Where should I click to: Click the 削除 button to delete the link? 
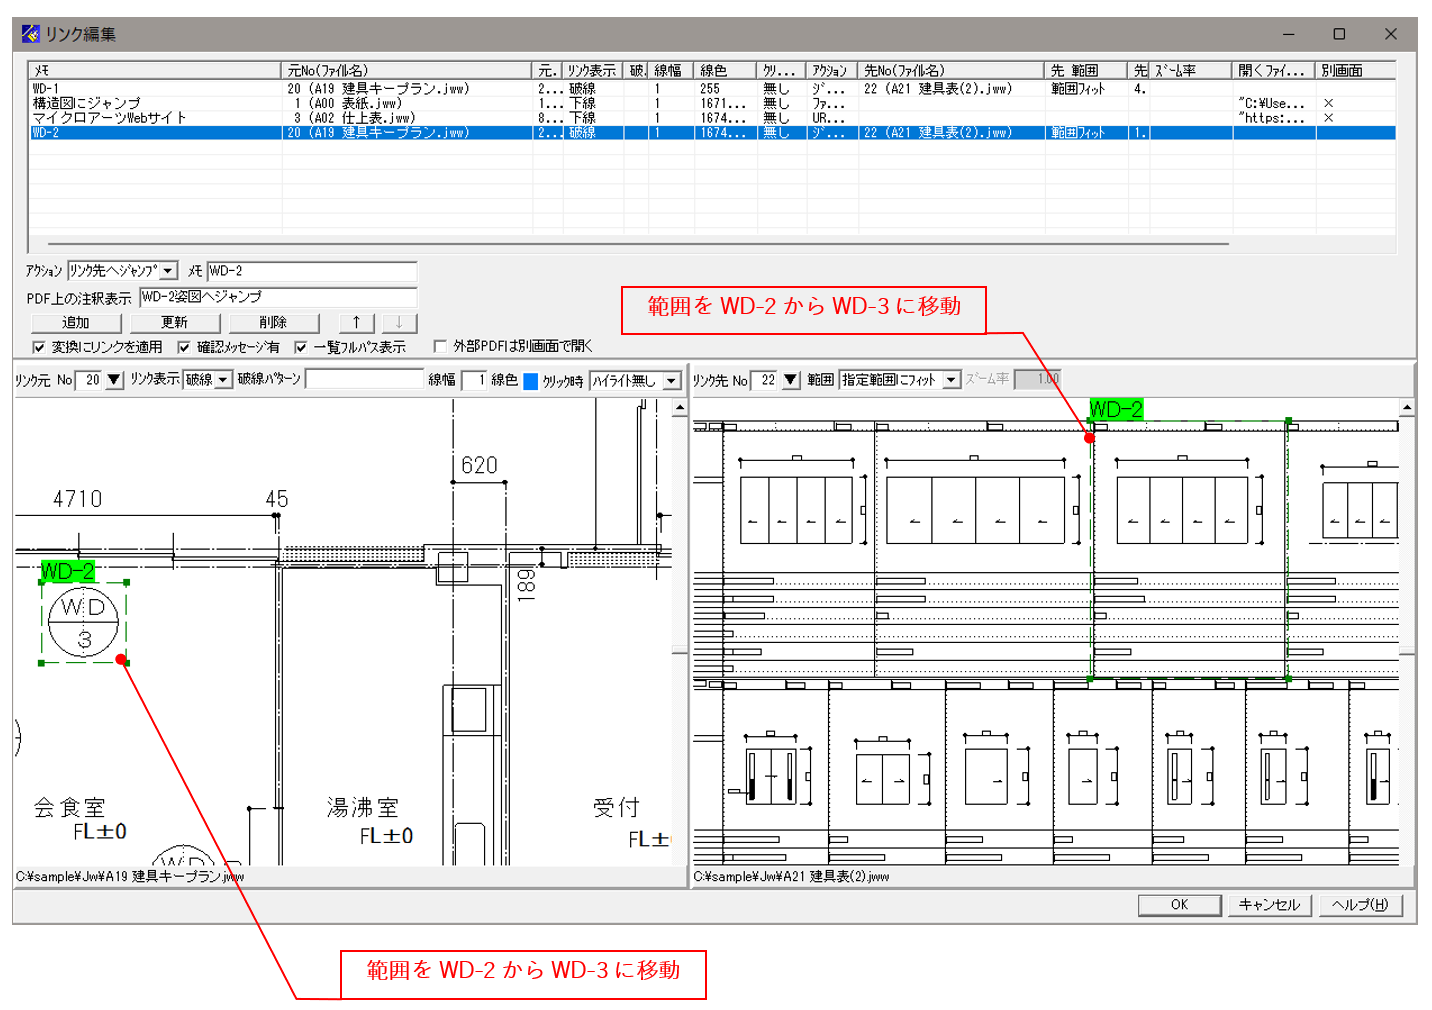(273, 322)
